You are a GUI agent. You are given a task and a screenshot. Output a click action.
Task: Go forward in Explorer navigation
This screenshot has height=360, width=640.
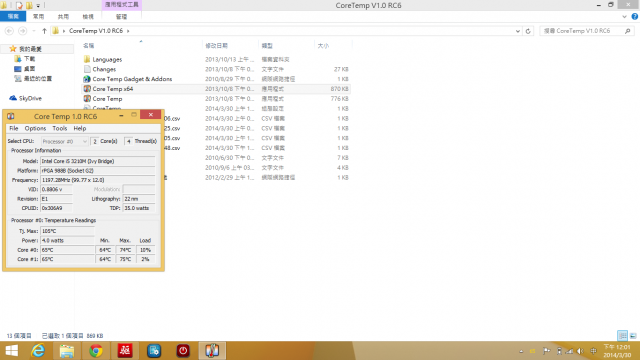22,31
